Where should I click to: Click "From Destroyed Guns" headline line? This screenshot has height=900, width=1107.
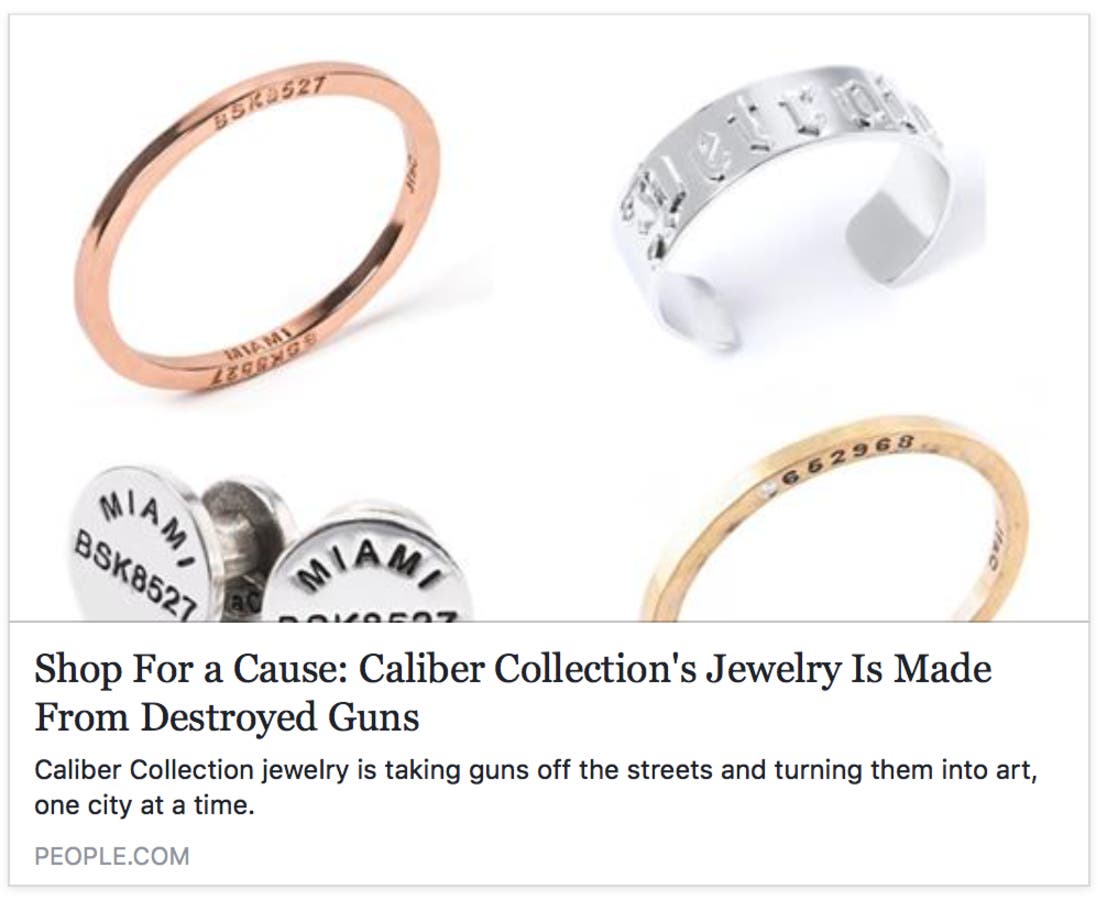[x=226, y=717]
